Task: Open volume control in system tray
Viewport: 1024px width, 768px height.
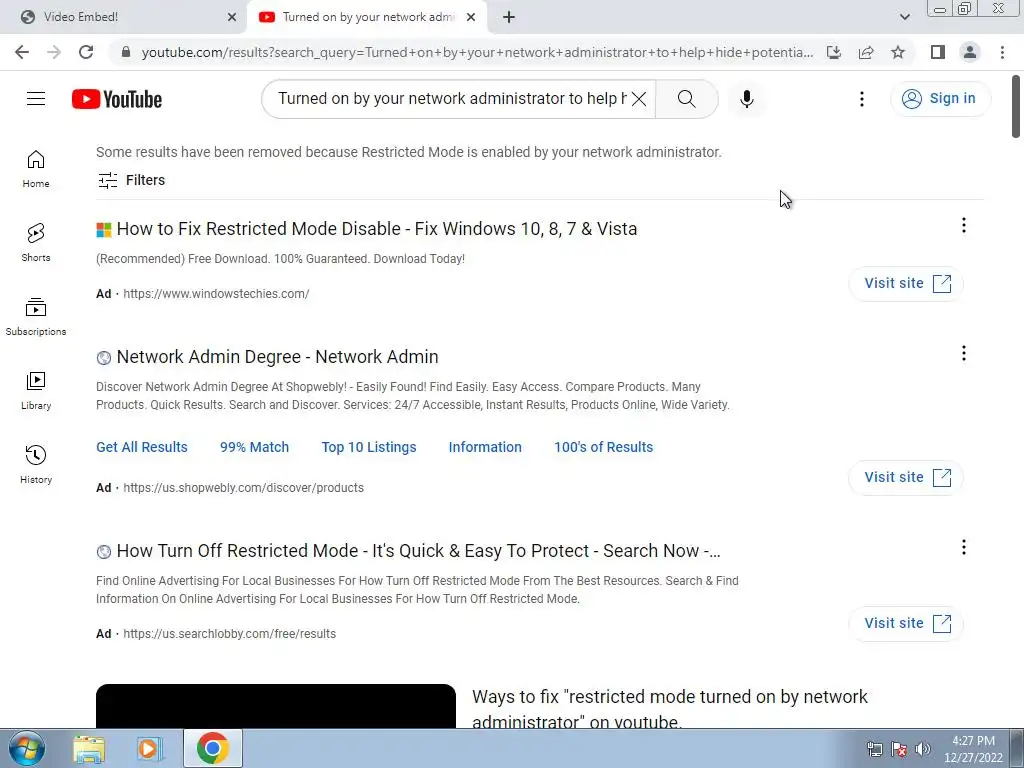Action: coord(922,749)
